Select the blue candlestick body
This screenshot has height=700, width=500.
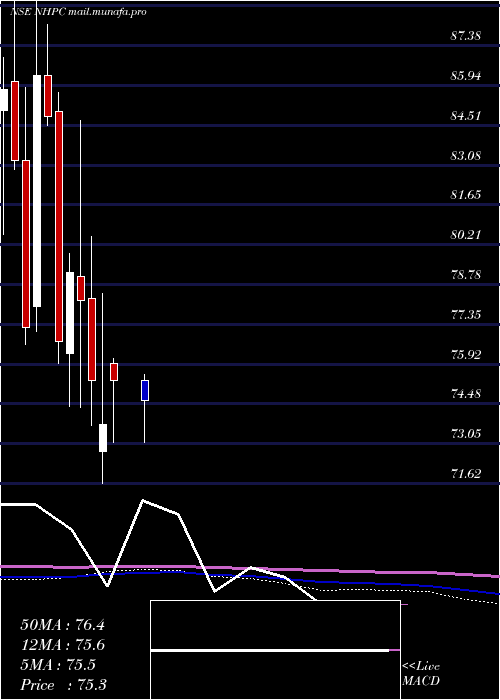tap(145, 391)
